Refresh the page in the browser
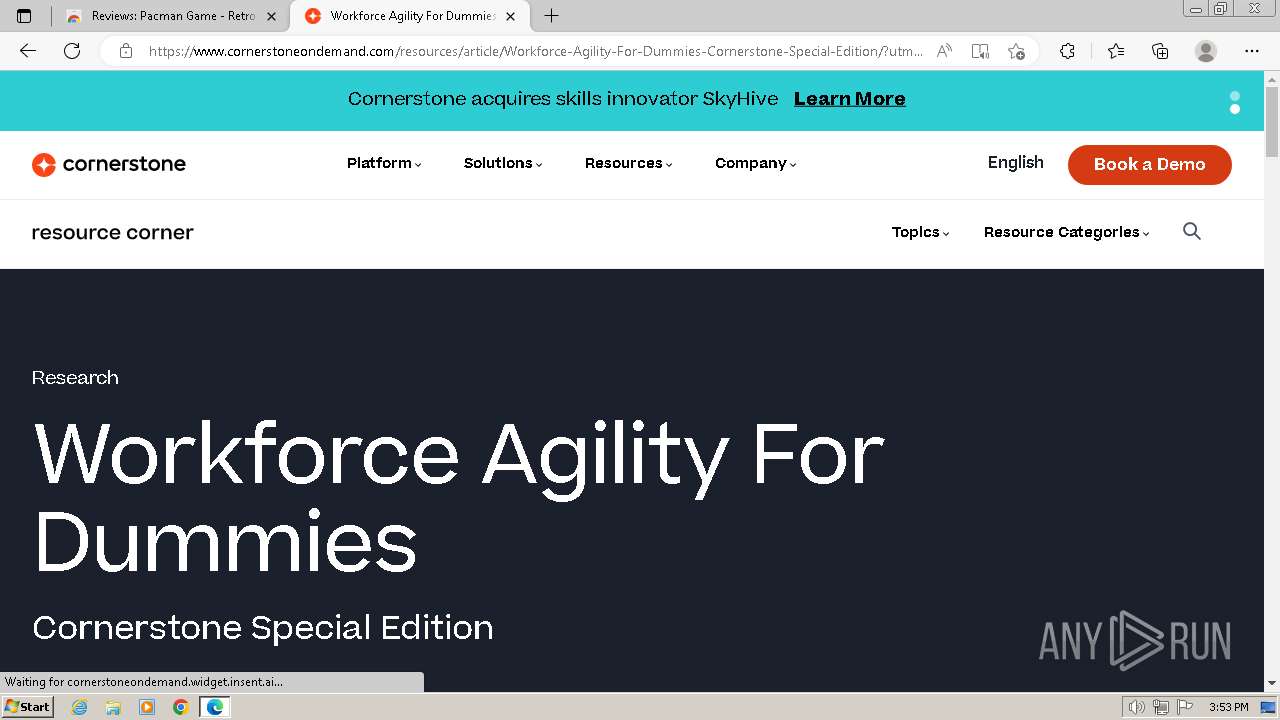 72,51
